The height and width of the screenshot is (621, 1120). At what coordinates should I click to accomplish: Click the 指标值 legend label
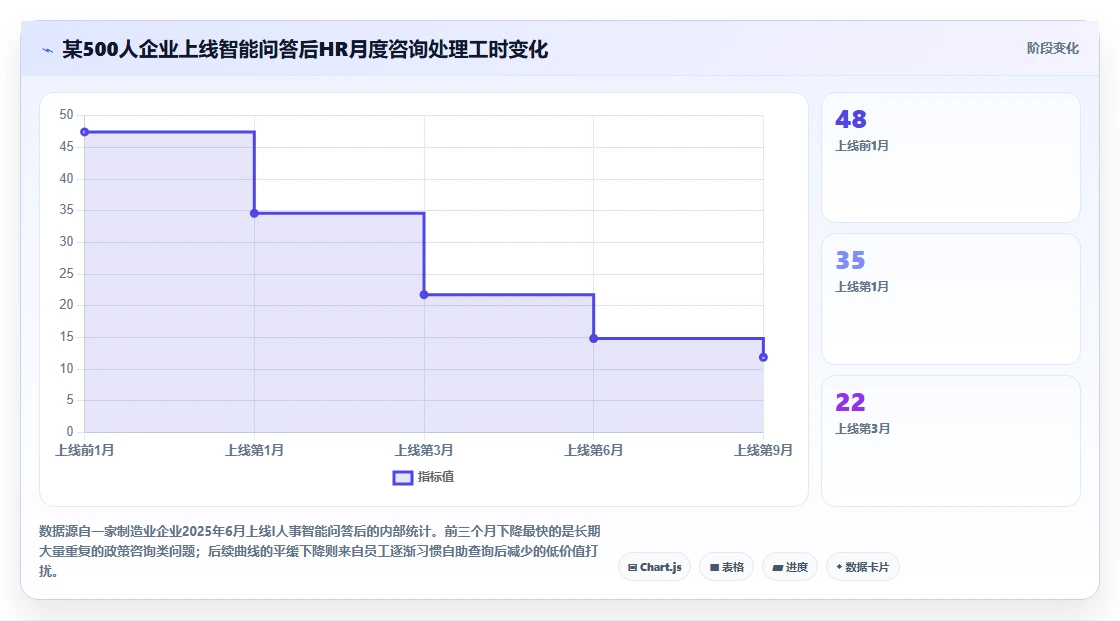(436, 477)
